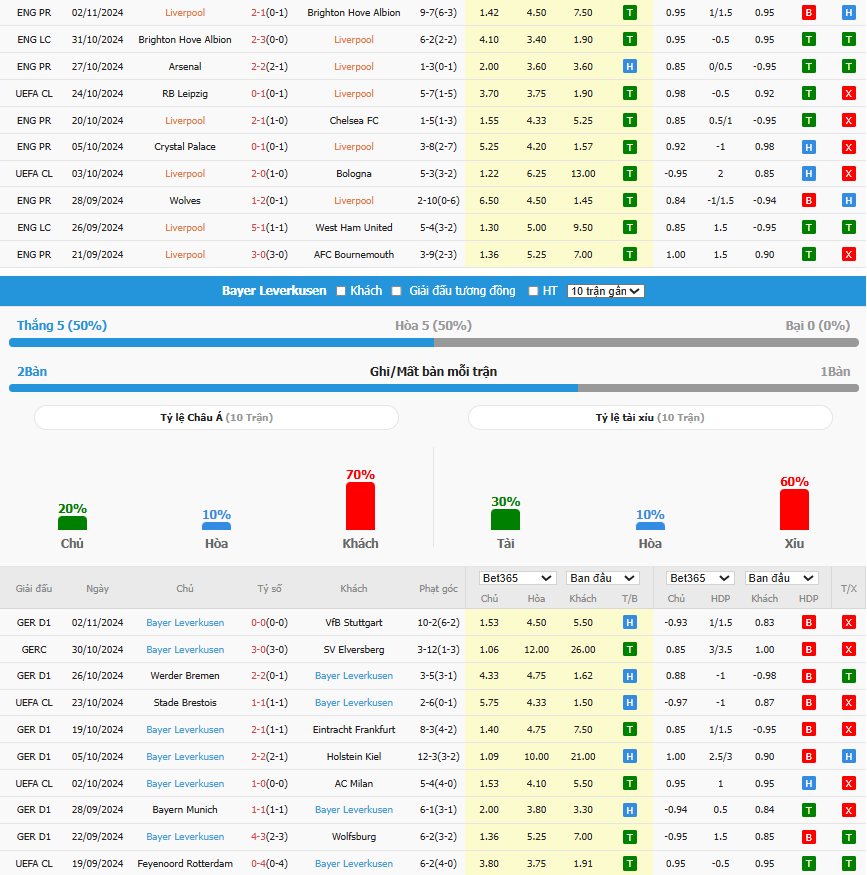The height and width of the screenshot is (875, 867).
Task: Click red B handicap badge in Holstein Kiel row
Action: (808, 756)
